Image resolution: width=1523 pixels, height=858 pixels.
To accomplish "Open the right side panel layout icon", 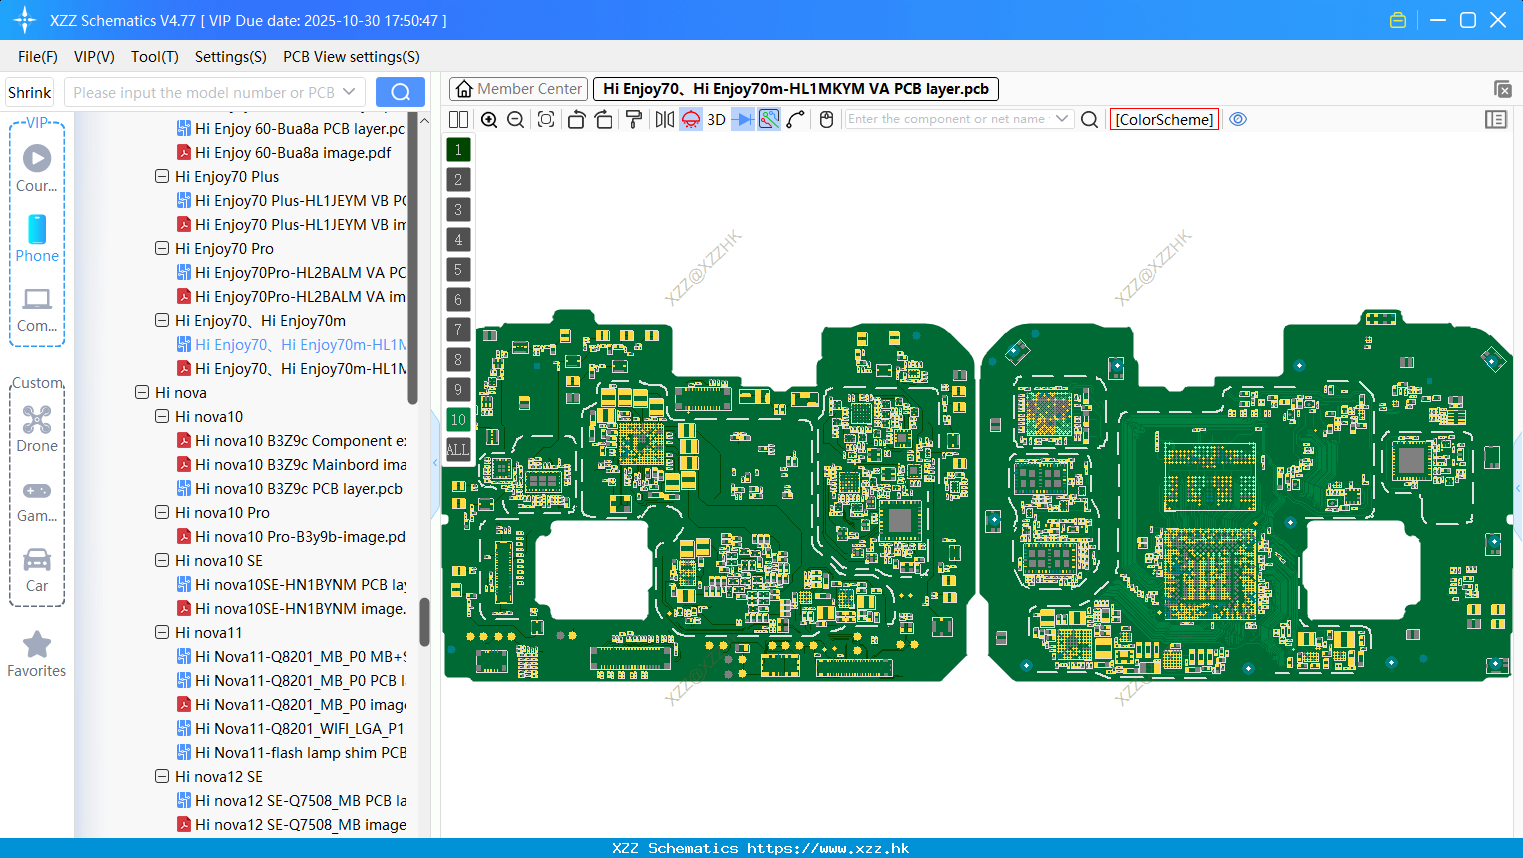I will point(1496,119).
